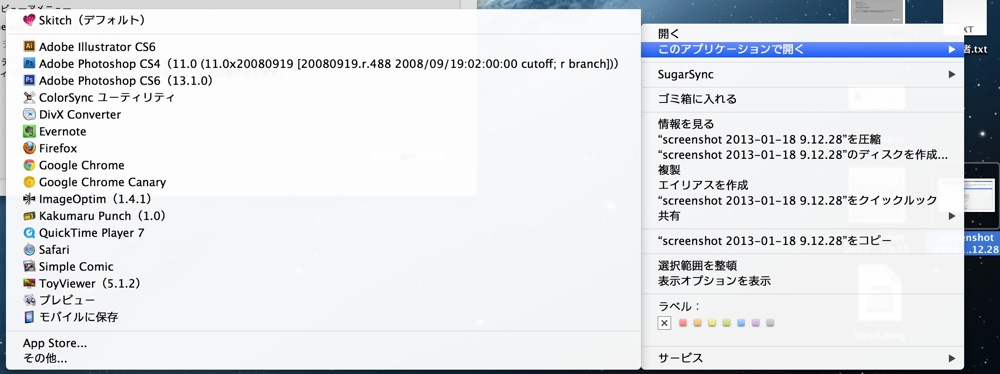The image size is (1000, 374).
Task: Click the ImageOptim icon
Action: (29, 199)
